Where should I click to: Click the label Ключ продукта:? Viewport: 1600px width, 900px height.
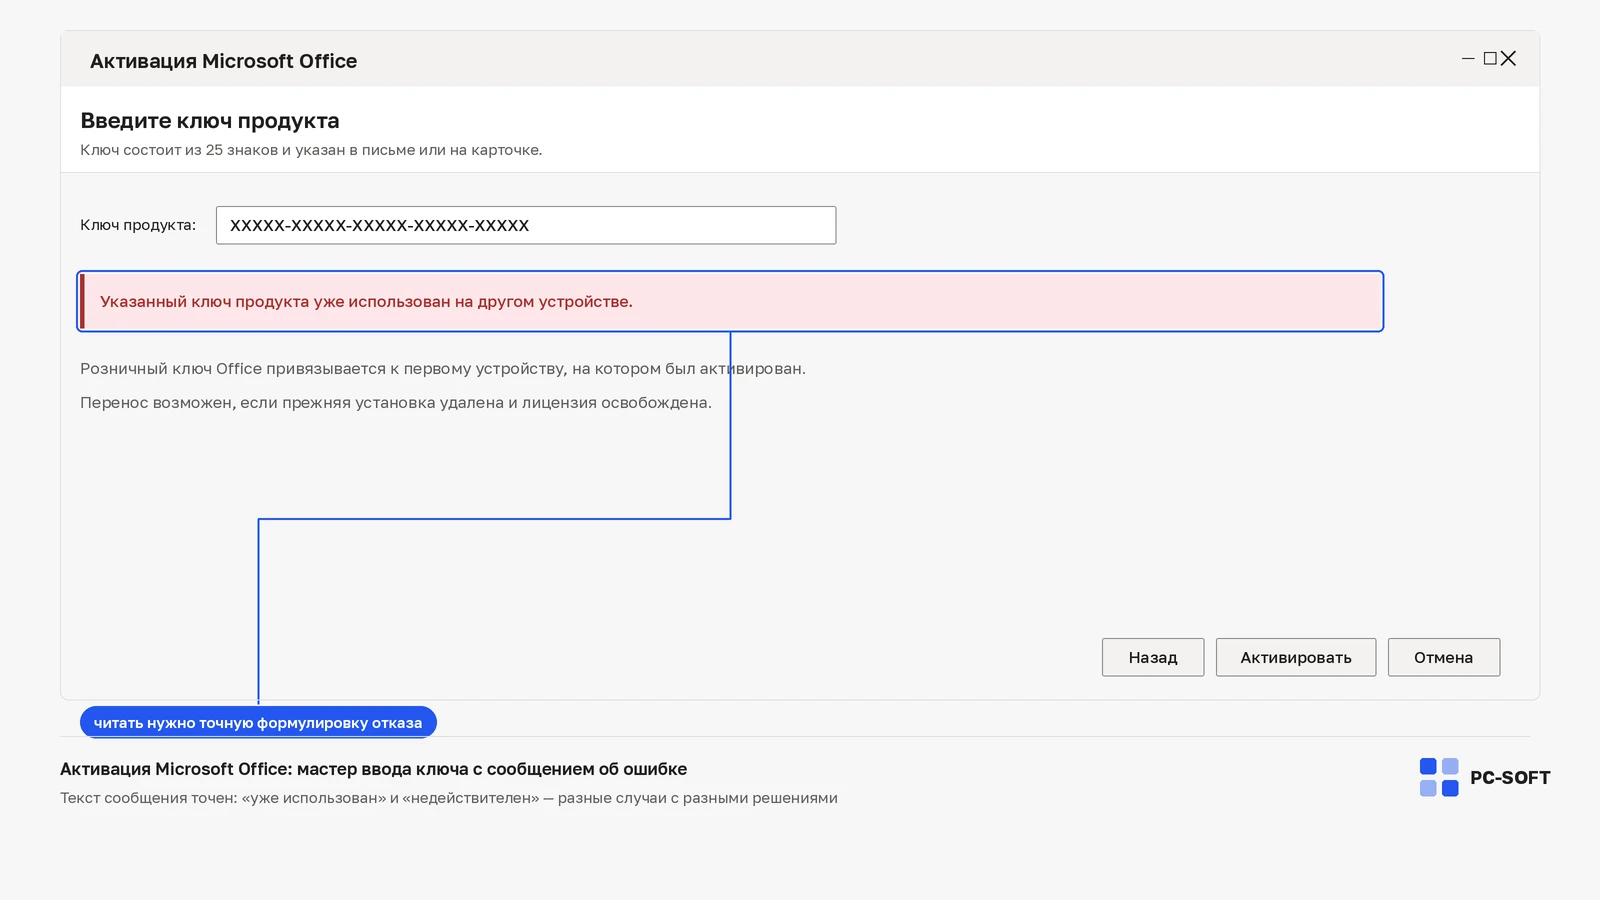(138, 225)
